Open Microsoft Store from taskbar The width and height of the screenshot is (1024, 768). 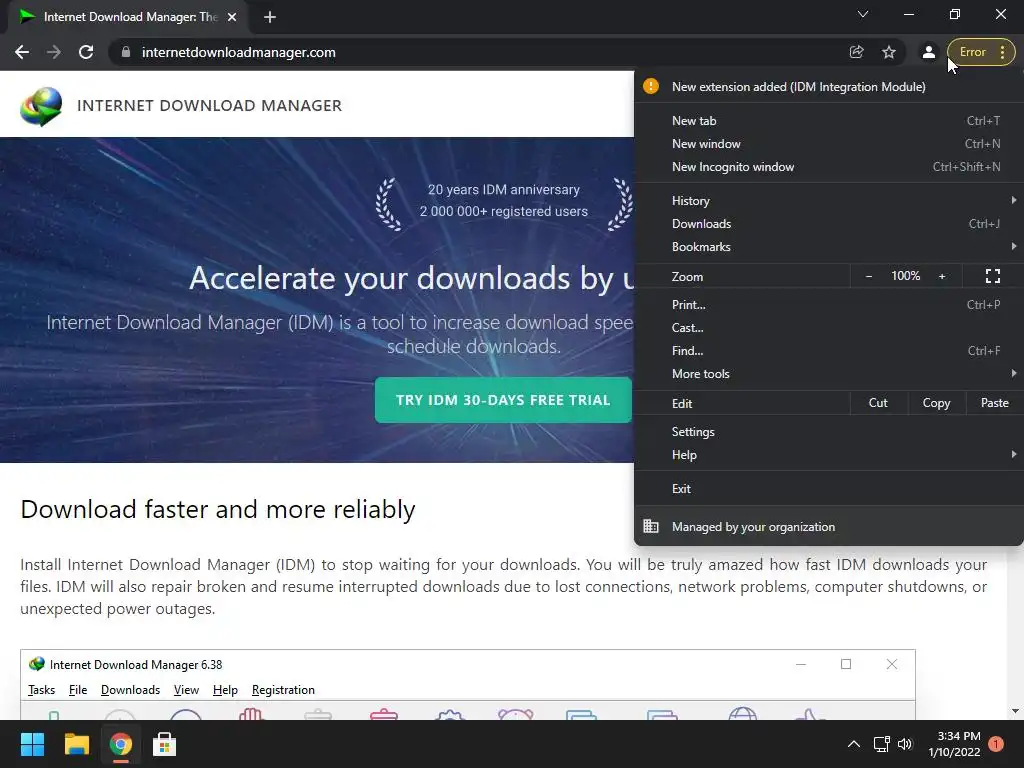[x=165, y=744]
